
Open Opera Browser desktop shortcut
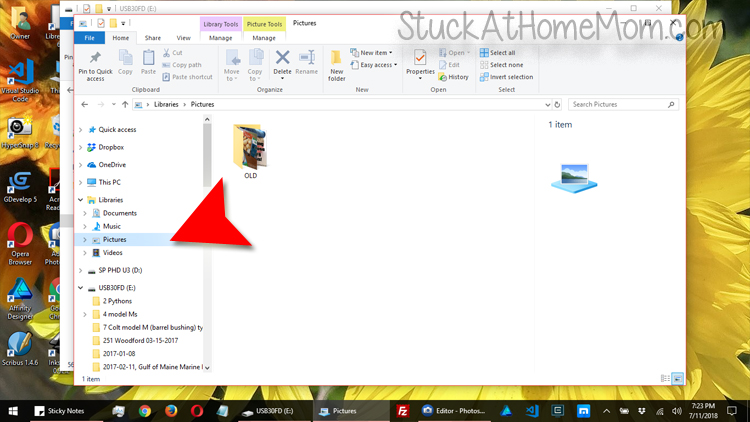click(20, 244)
